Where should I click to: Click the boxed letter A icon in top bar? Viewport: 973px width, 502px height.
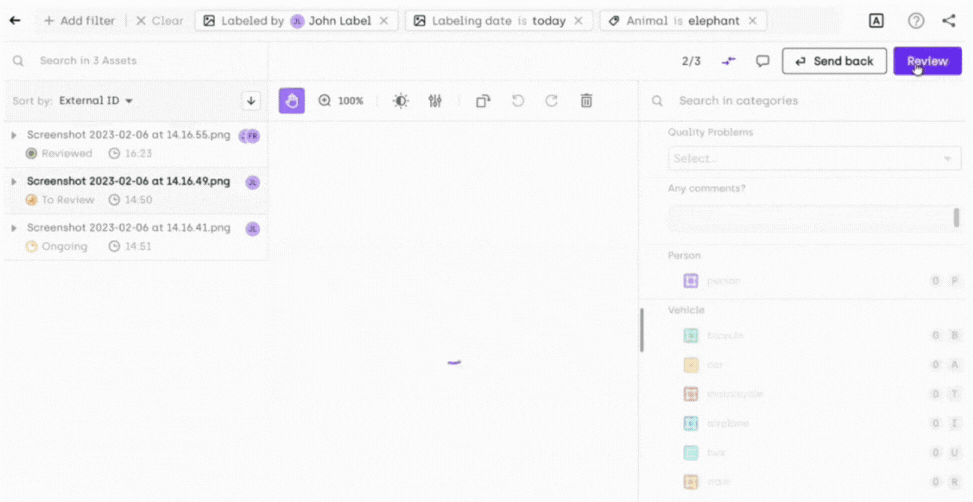[x=876, y=20]
